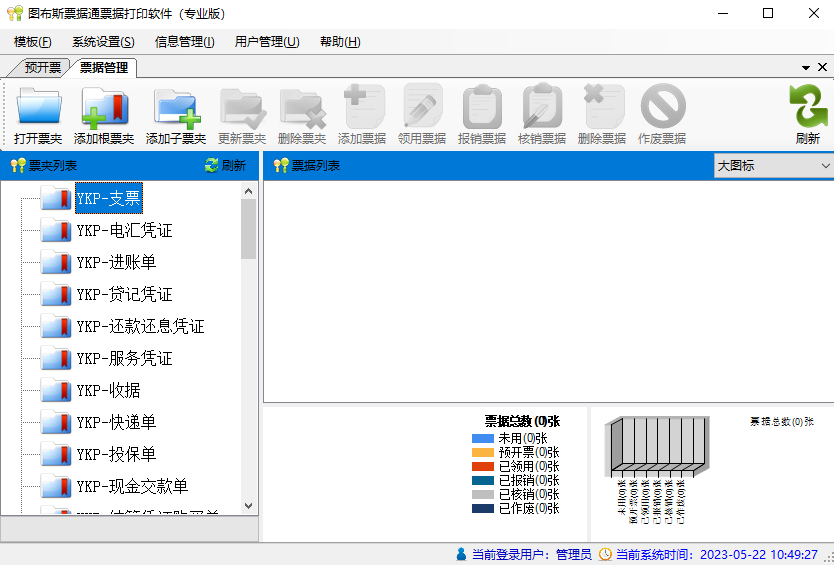The height and width of the screenshot is (565, 834).
Task: Click the 核销票据 toolbar icon
Action: pyautogui.click(x=542, y=107)
